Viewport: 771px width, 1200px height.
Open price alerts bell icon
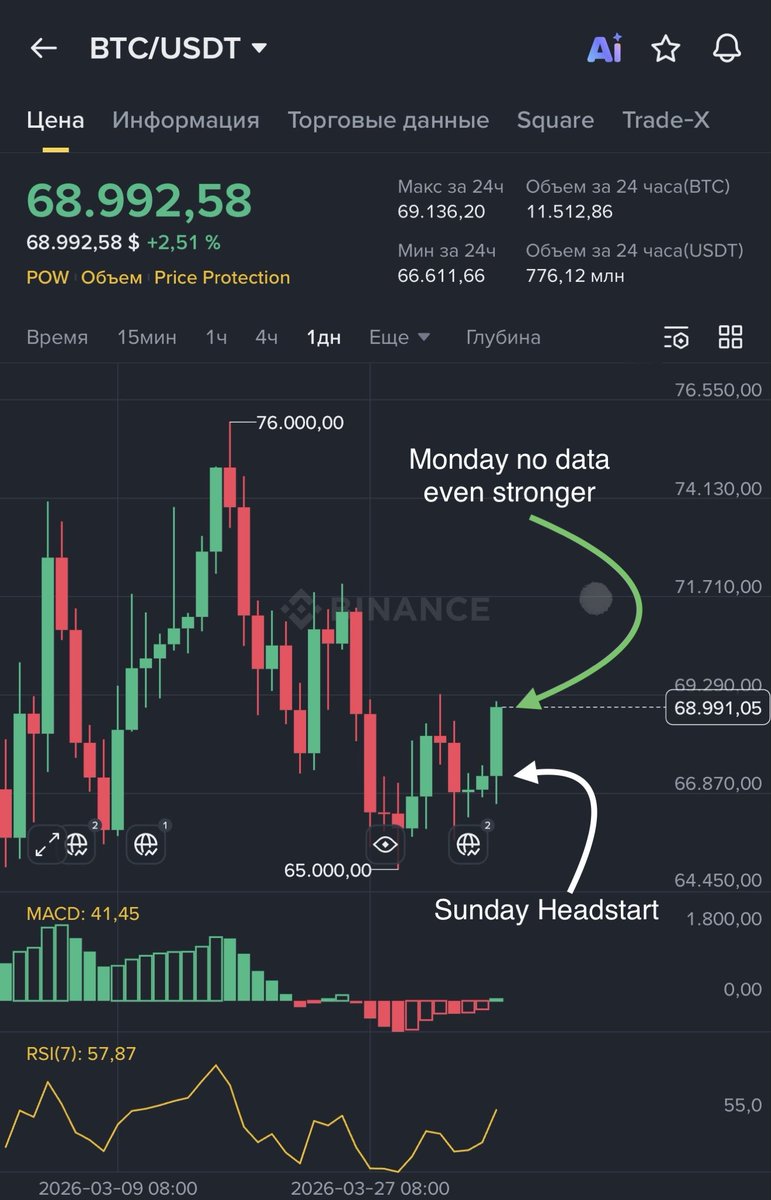pyautogui.click(x=727, y=48)
